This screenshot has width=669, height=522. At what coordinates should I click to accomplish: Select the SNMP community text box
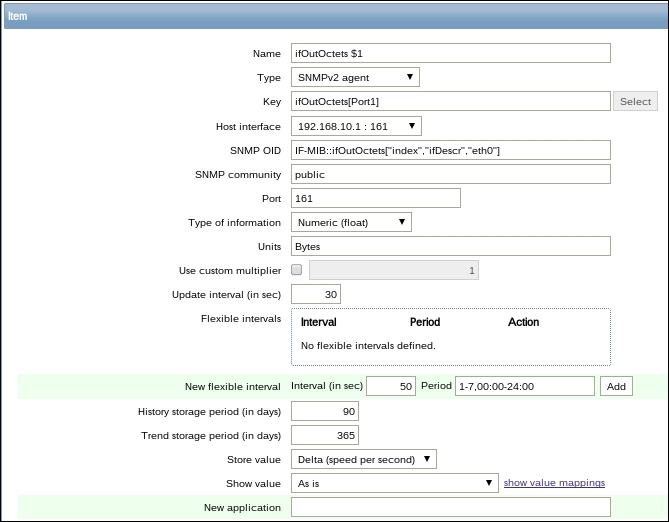(450, 174)
